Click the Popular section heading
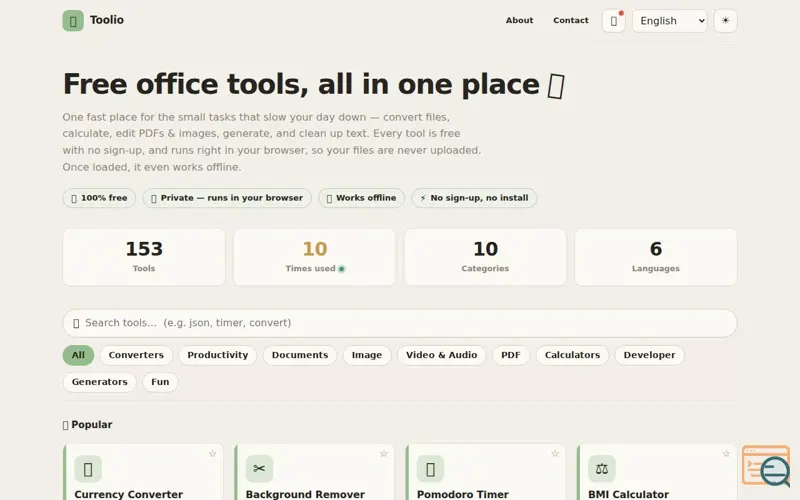 coord(87,425)
